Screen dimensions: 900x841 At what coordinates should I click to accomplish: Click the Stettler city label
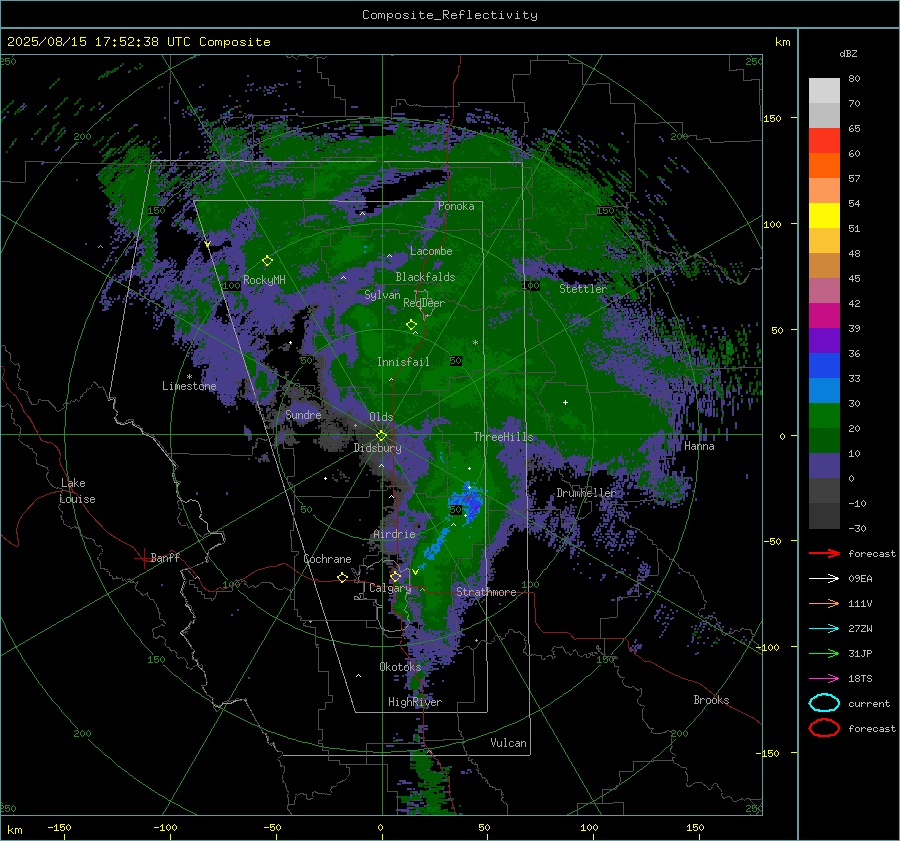click(x=583, y=289)
